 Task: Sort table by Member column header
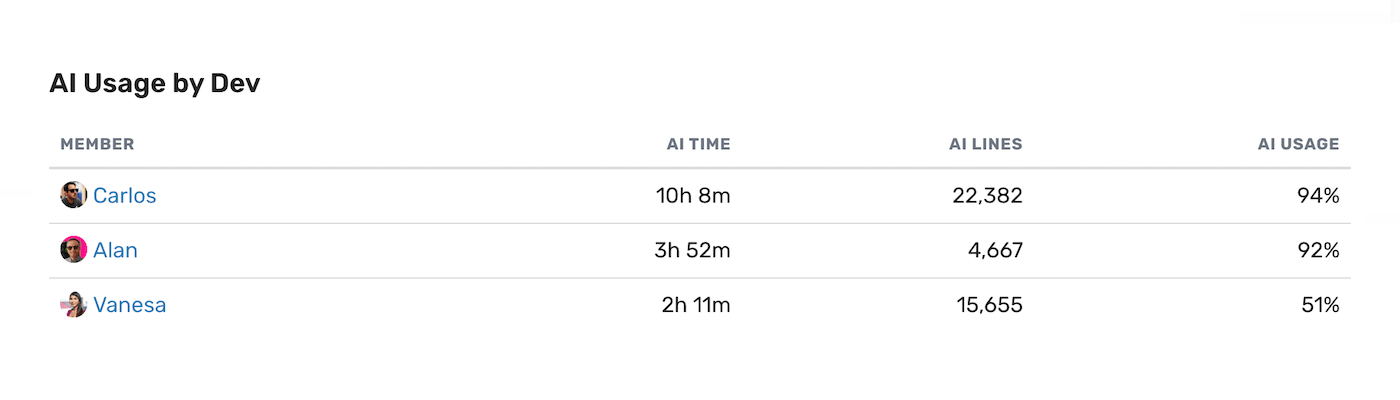click(97, 144)
